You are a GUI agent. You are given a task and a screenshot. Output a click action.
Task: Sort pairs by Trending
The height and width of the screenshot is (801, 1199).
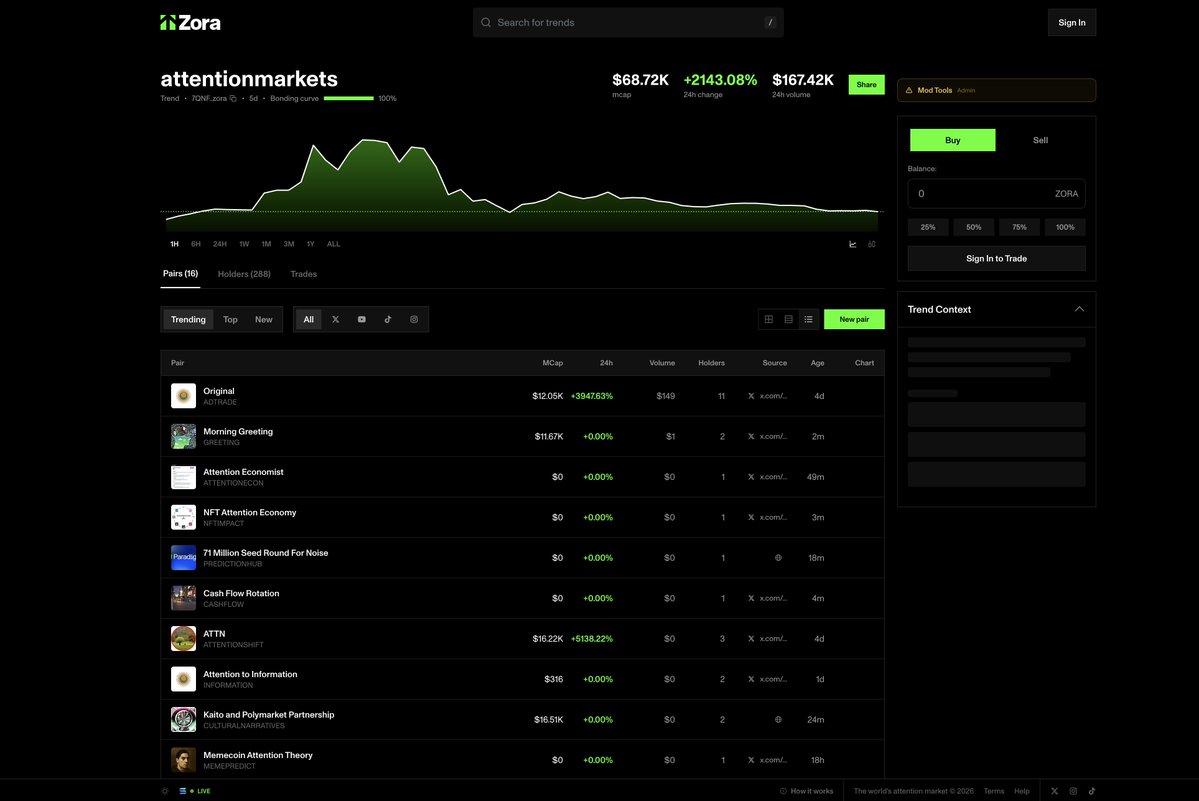188,319
